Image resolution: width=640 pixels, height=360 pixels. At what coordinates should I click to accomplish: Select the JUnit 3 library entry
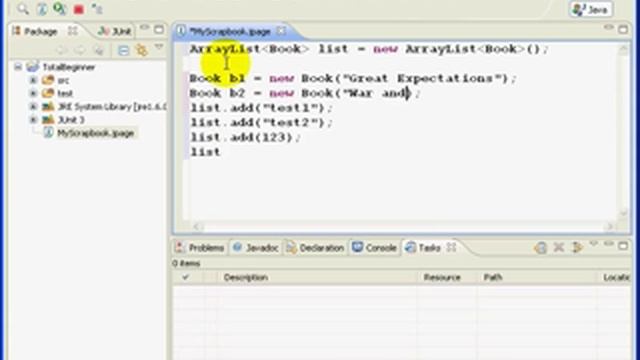(x=71, y=120)
